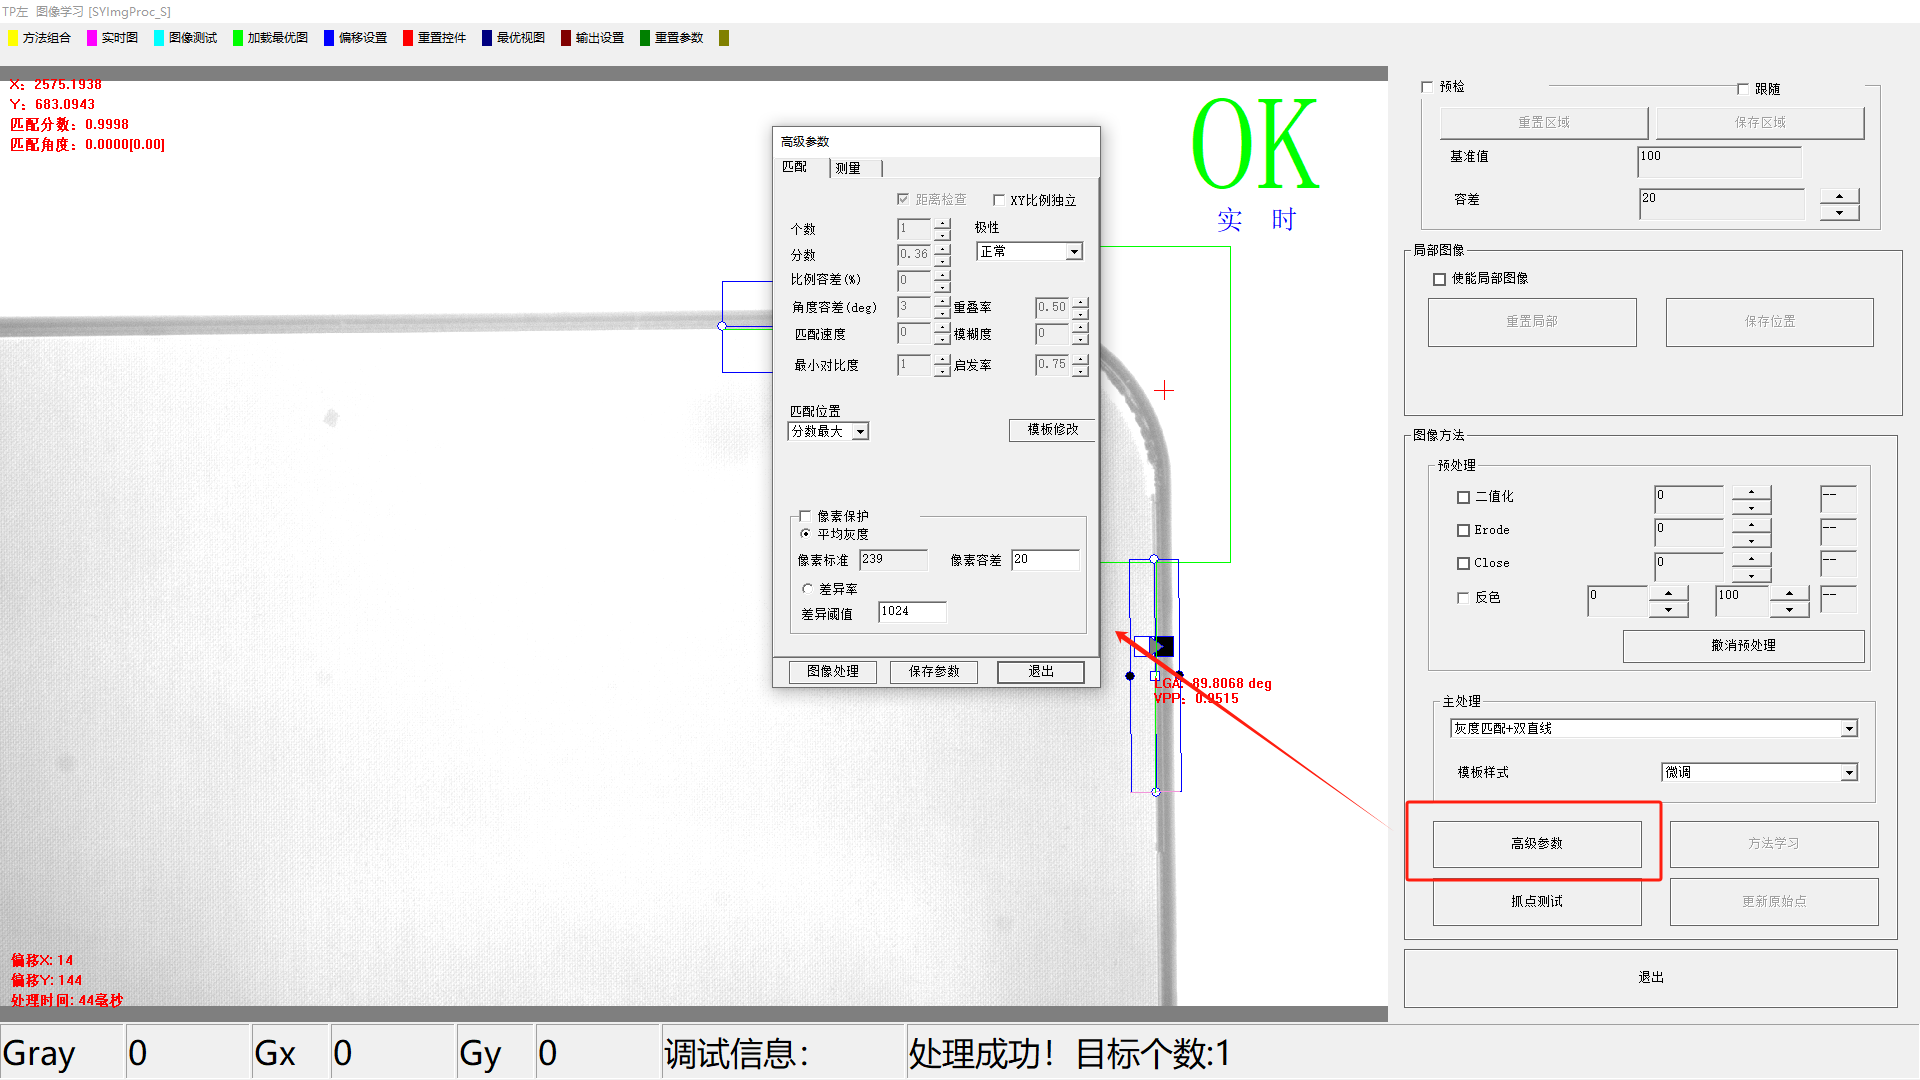The width and height of the screenshot is (1920, 1080).
Task: Expand the 模板样式 dropdown
Action: pyautogui.click(x=1849, y=773)
